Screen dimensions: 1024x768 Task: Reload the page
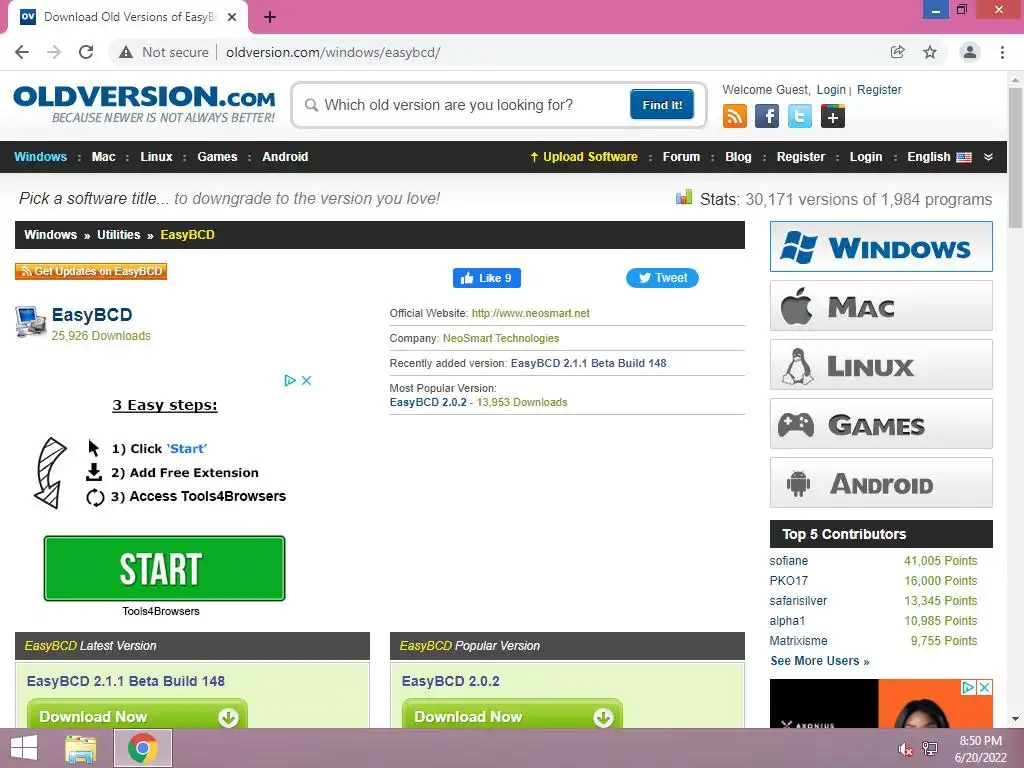click(x=86, y=52)
